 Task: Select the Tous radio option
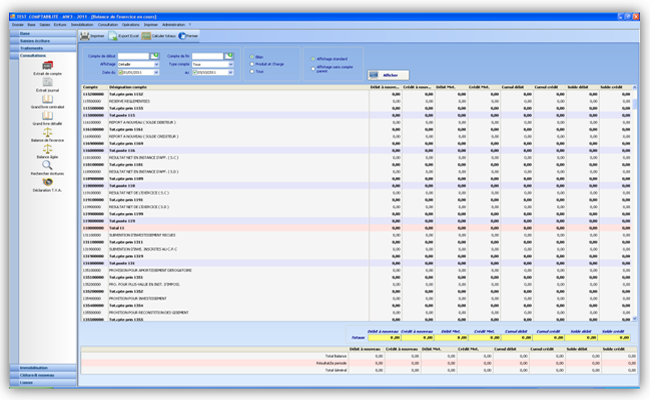click(x=252, y=71)
